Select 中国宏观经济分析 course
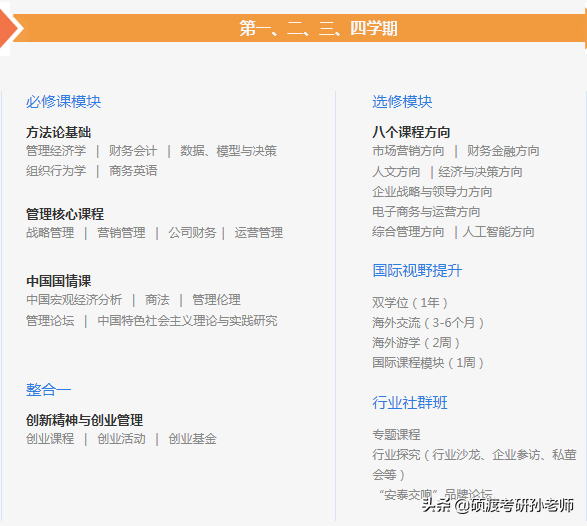The width and height of the screenshot is (587, 526). tap(74, 300)
